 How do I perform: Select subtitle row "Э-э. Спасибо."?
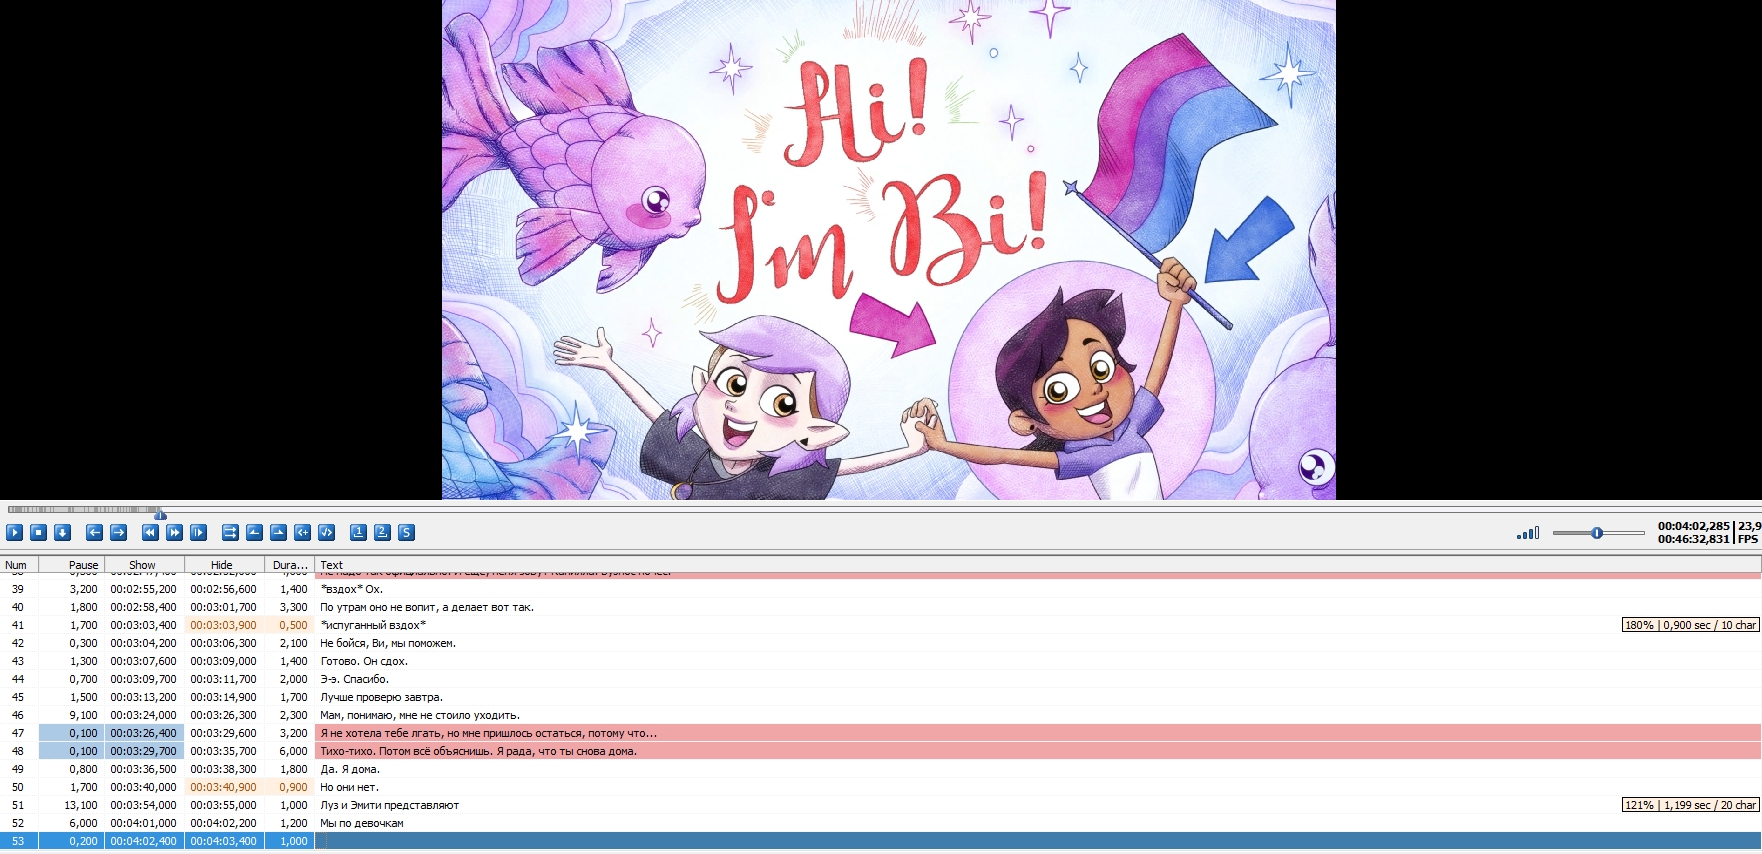point(881,679)
